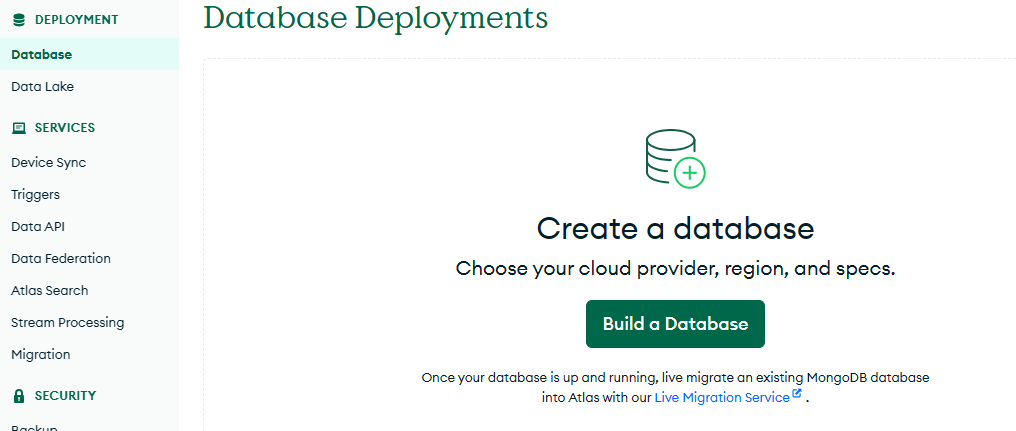1016x431 pixels.
Task: Open the Data Lake sidebar item
Action: (x=89, y=86)
